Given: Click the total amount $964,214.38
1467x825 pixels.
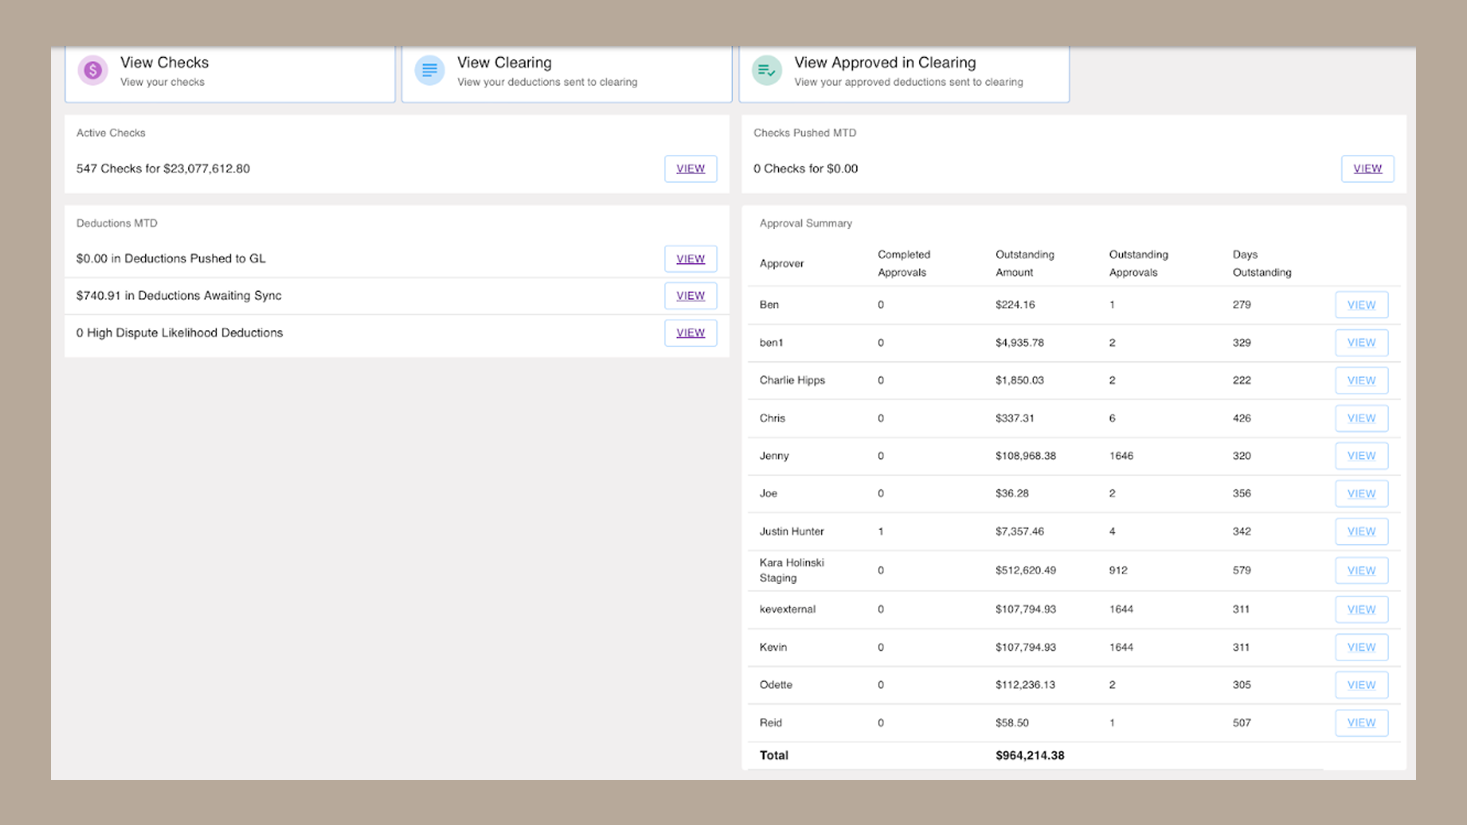Looking at the screenshot, I should (x=1030, y=756).
